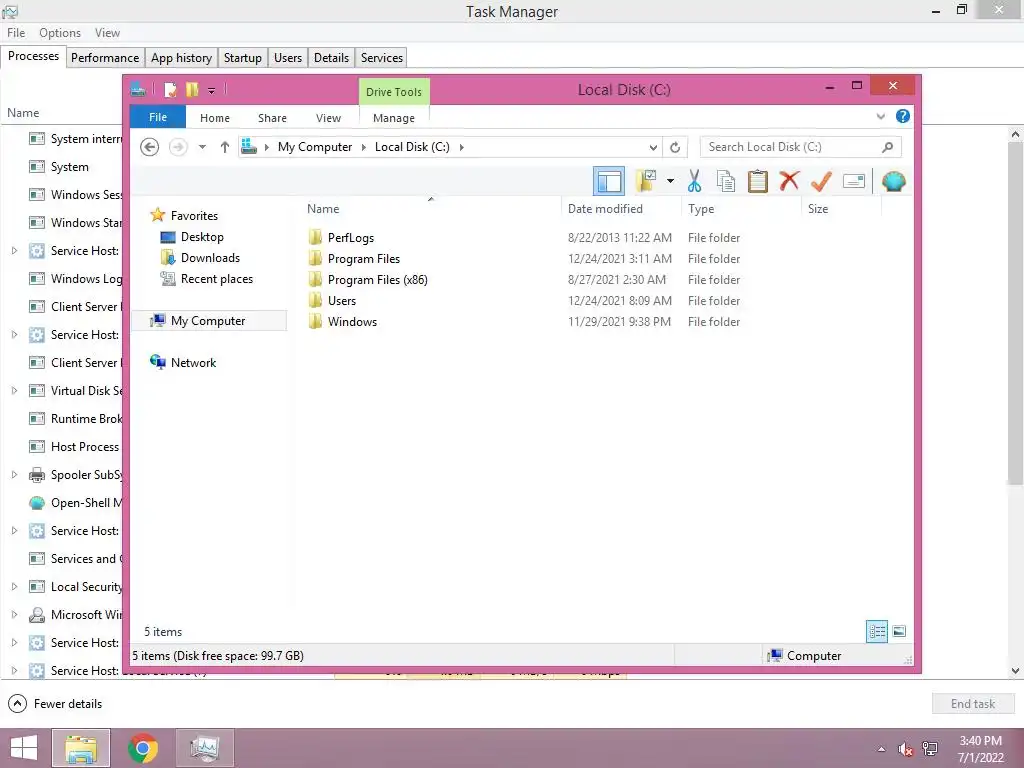Image resolution: width=1024 pixels, height=768 pixels.
Task: Open the Home ribbon tab
Action: coord(215,118)
